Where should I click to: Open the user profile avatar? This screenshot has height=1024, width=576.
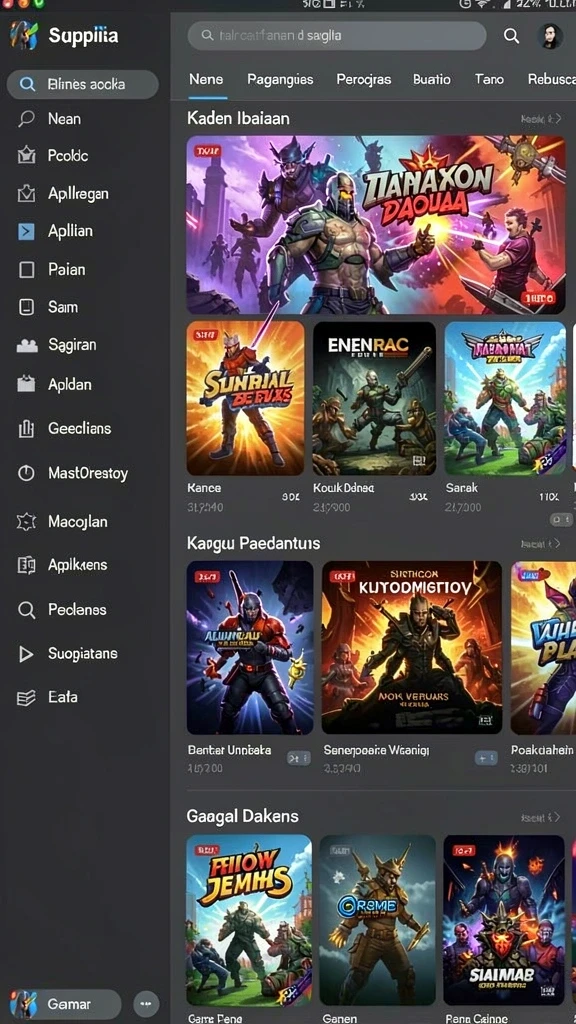(550, 37)
